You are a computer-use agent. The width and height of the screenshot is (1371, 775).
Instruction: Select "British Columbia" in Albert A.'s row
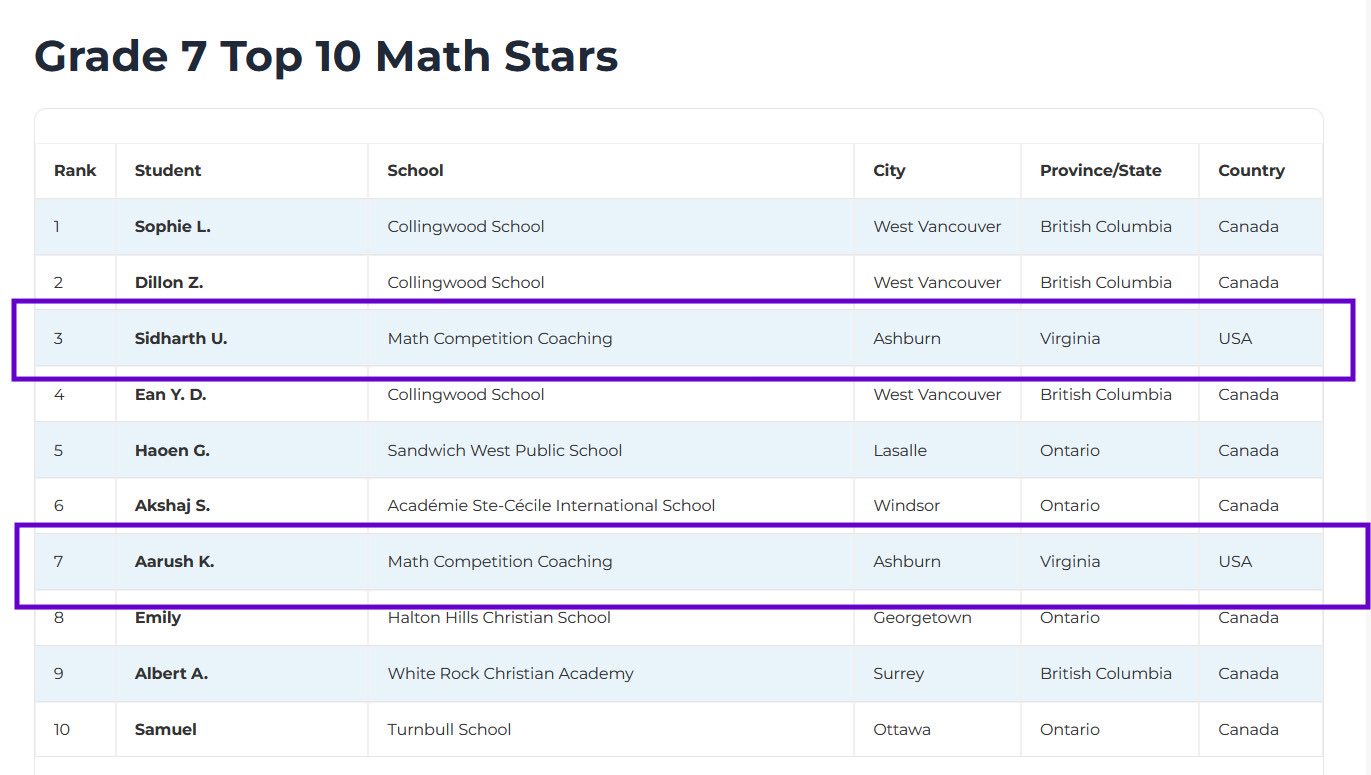(1106, 673)
